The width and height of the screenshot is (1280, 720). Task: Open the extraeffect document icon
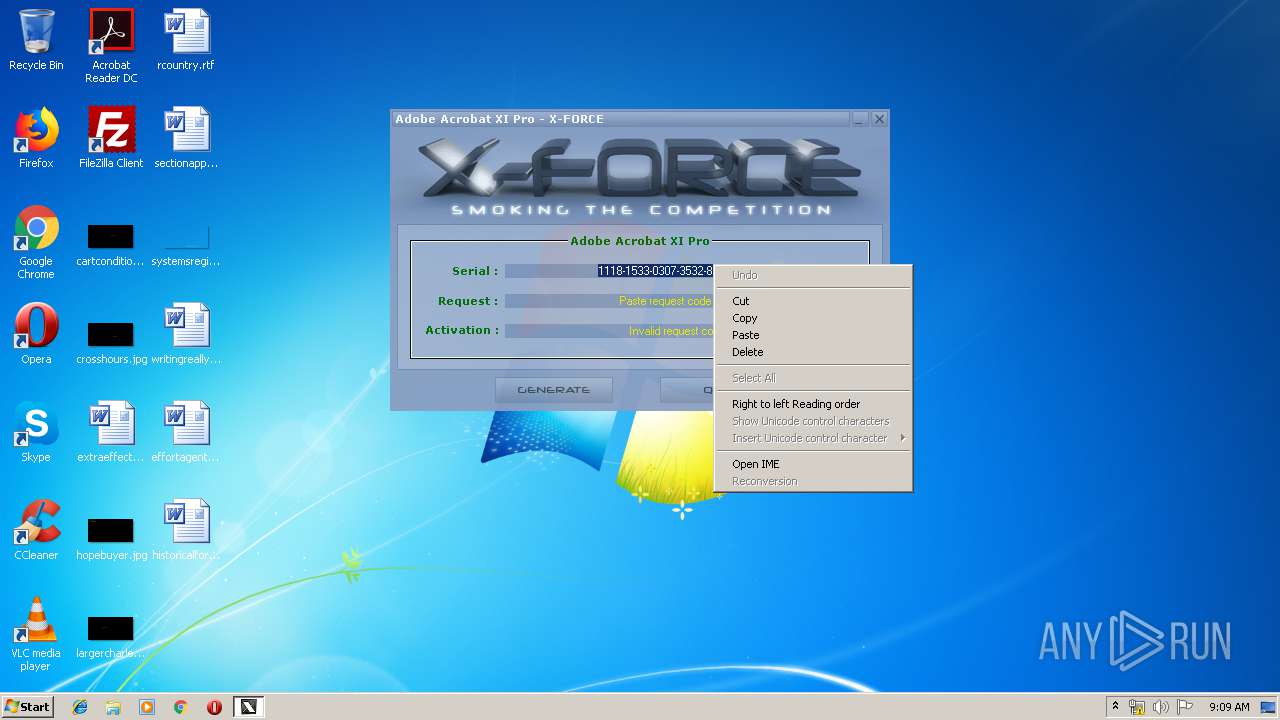(111, 432)
